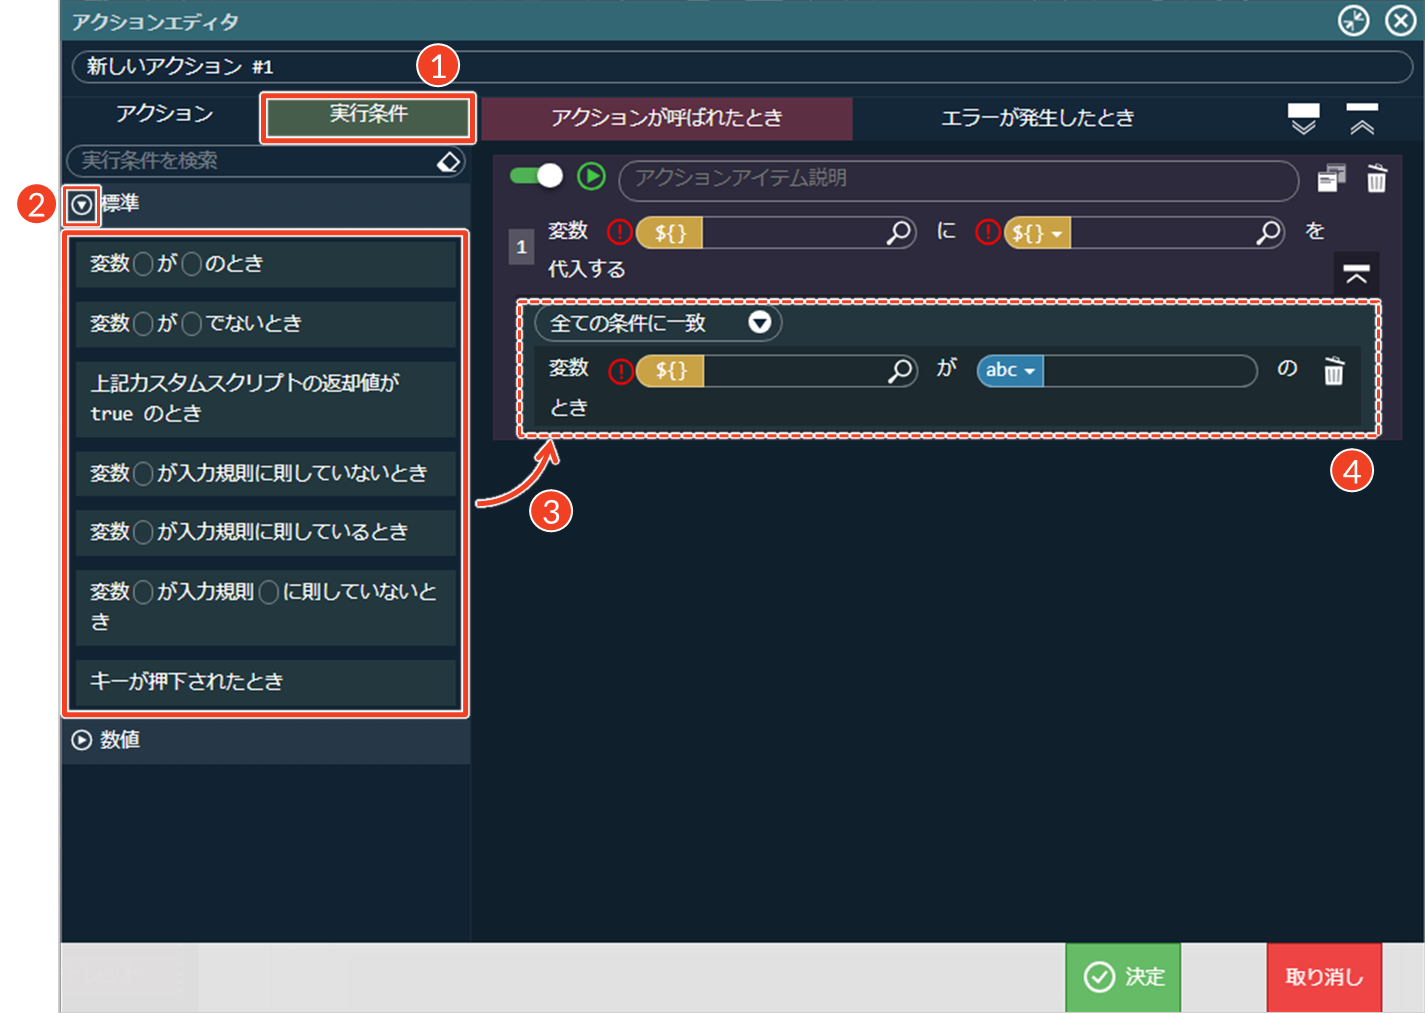Screen dimensions: 1425x1013
Task: Click the eraser icon in condition search box
Action: (x=449, y=161)
